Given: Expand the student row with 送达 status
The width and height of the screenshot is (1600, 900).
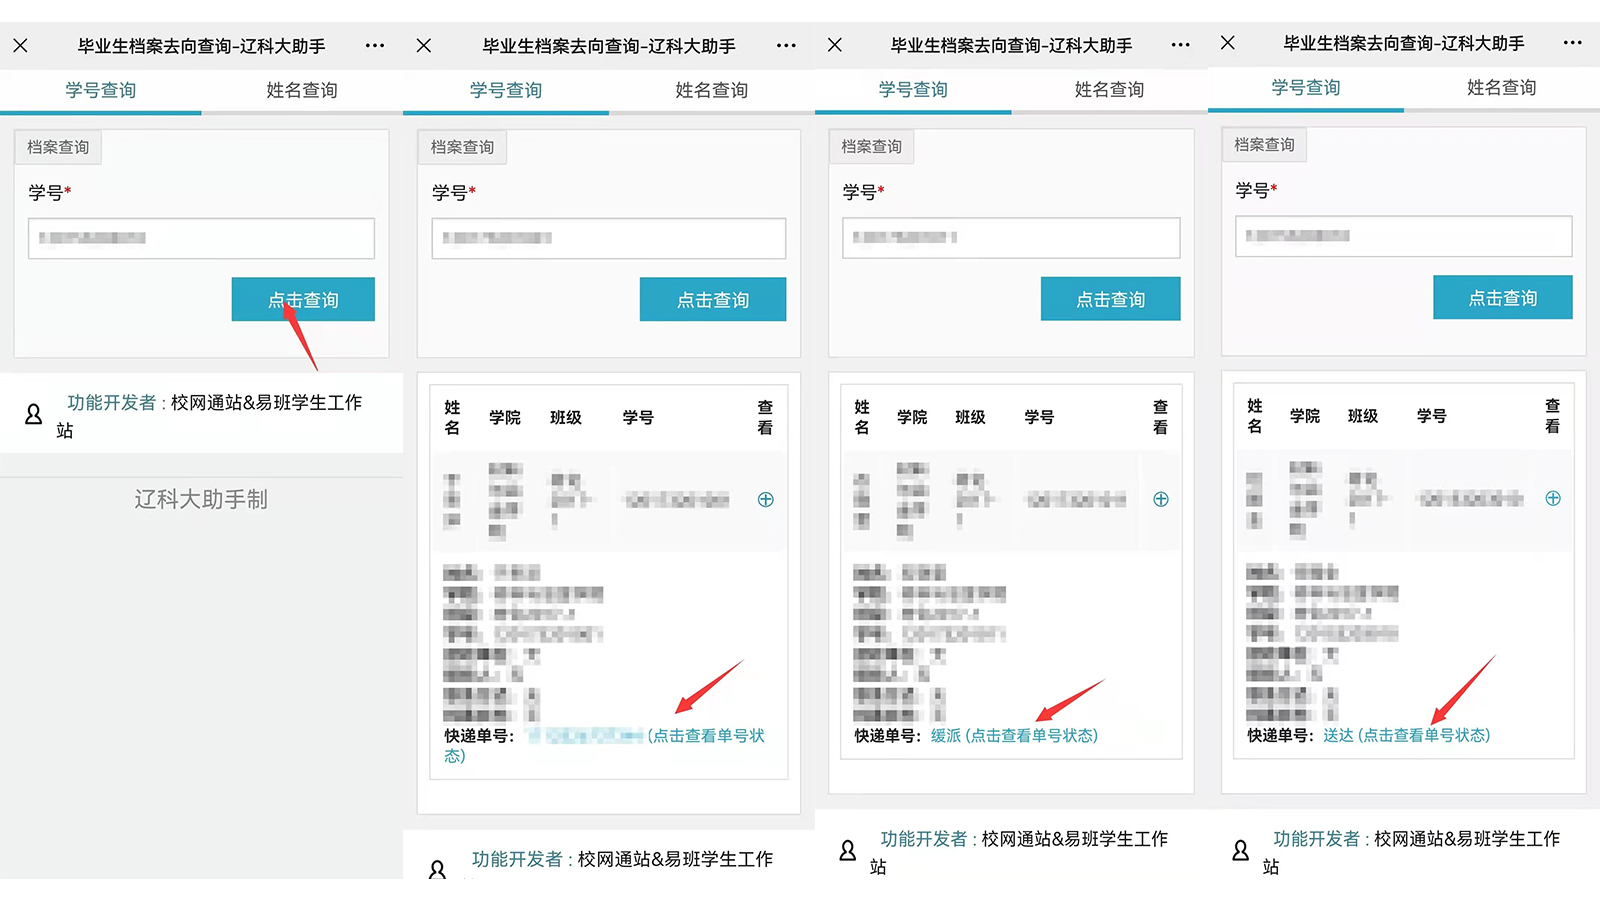Looking at the screenshot, I should point(1552,498).
